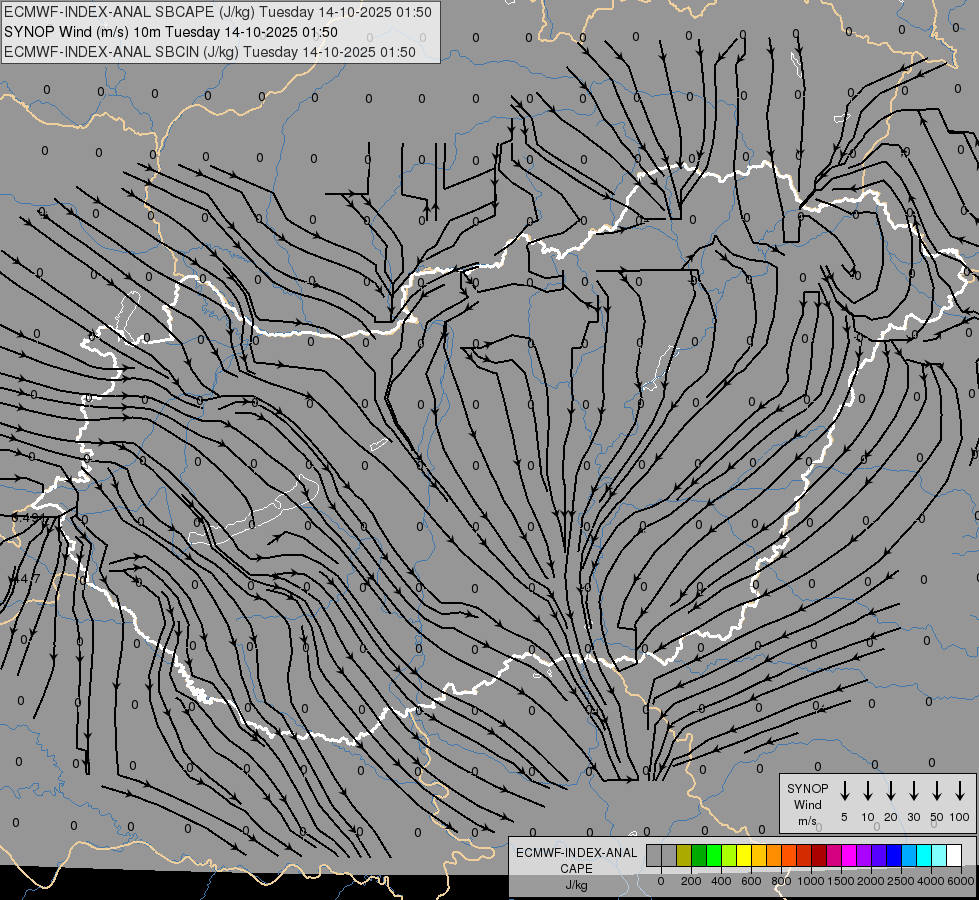This screenshot has height=900, width=979.
Task: Click the wind arrow above the 100 label
Action: pyautogui.click(x=960, y=791)
